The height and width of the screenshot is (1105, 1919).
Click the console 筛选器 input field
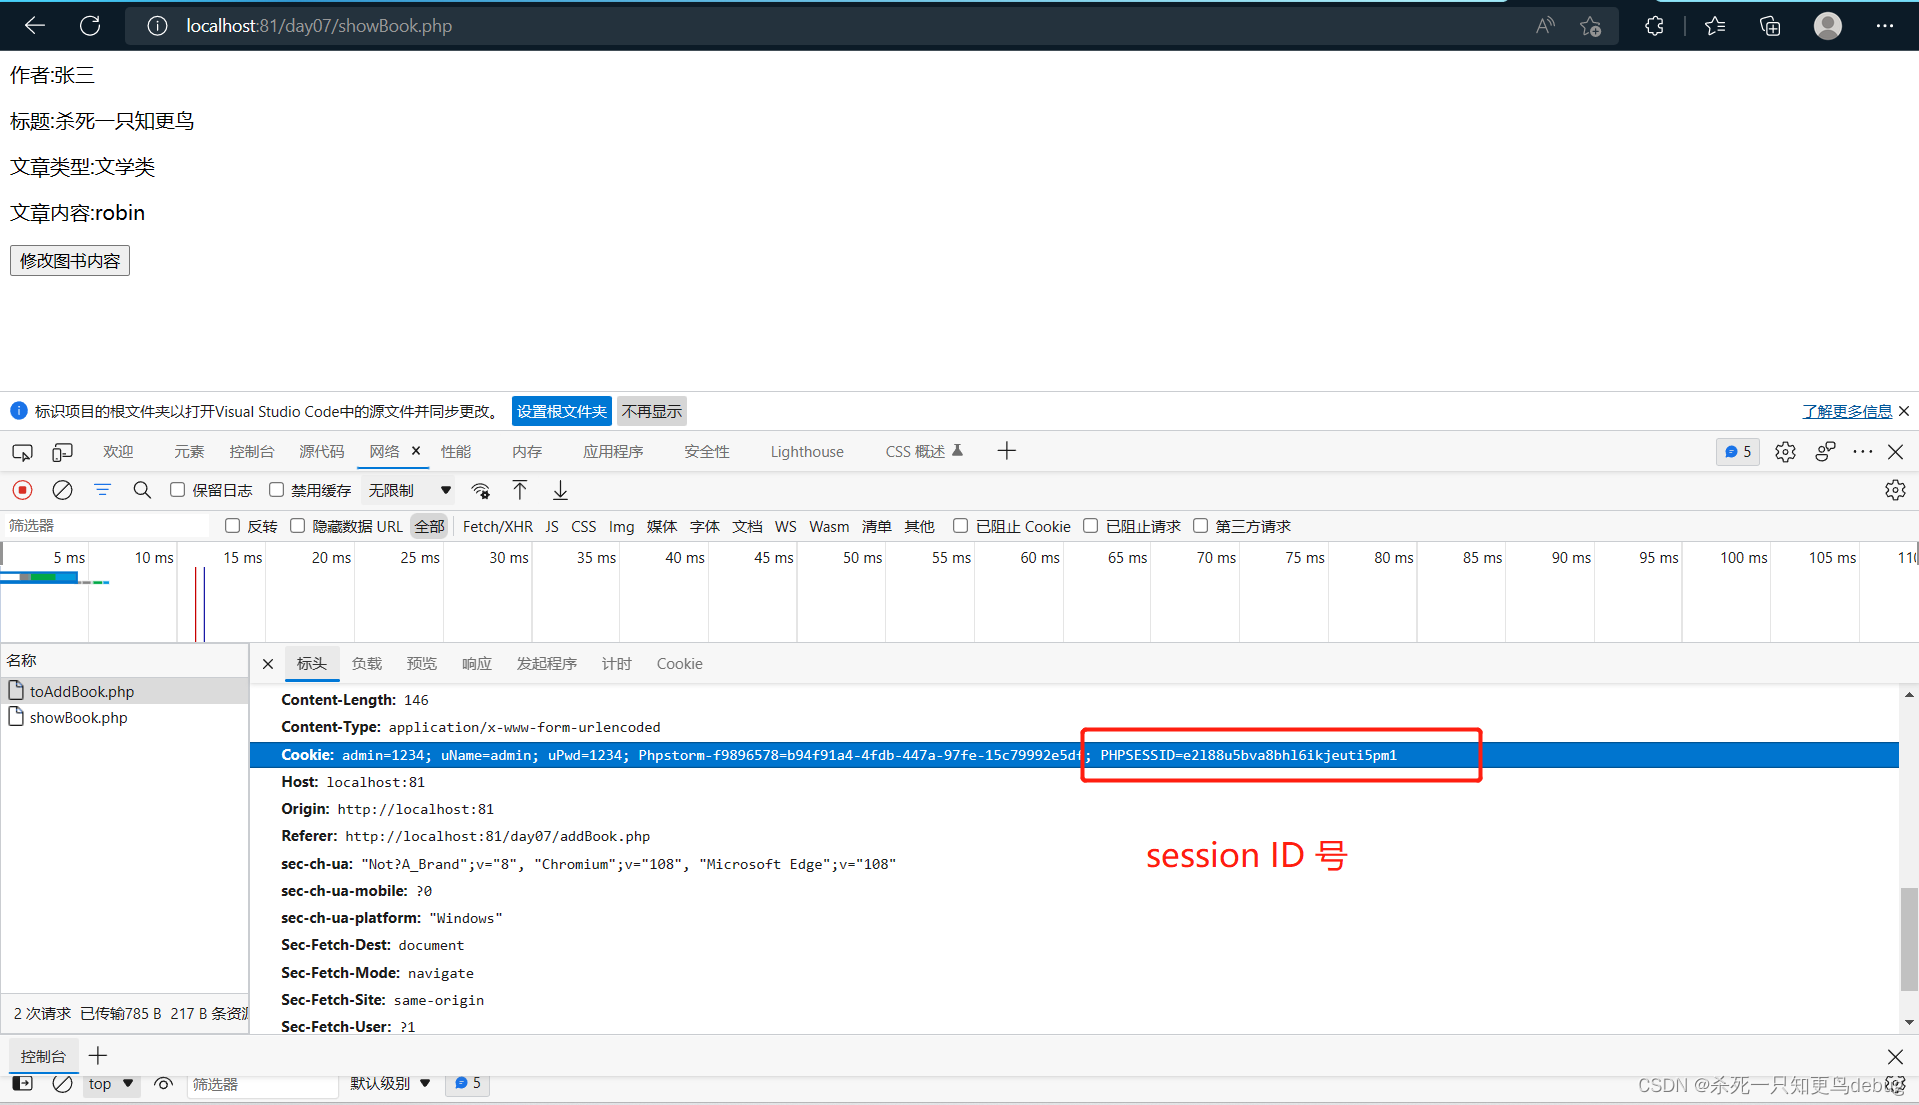[262, 1084]
